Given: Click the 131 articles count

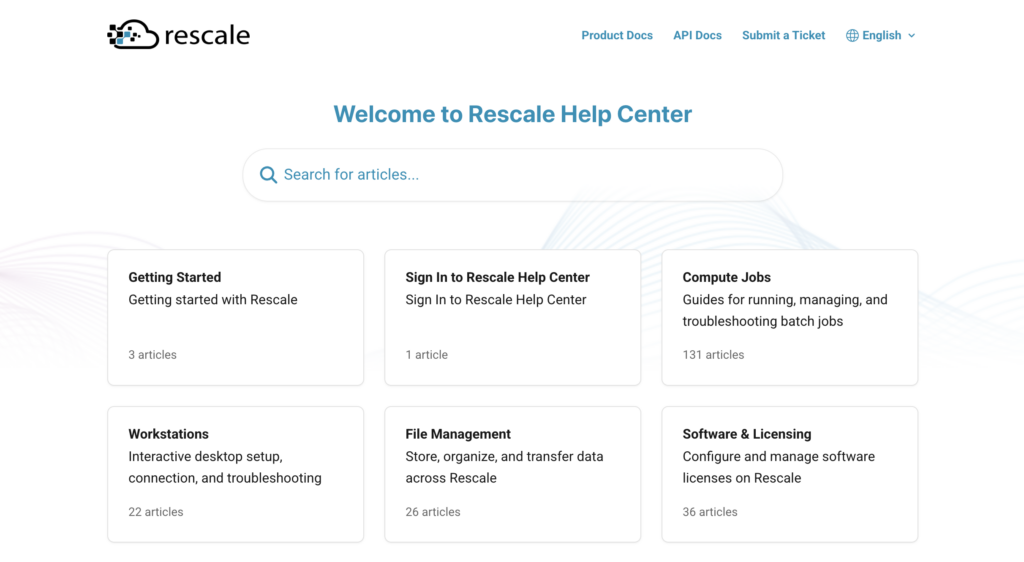Looking at the screenshot, I should (713, 355).
